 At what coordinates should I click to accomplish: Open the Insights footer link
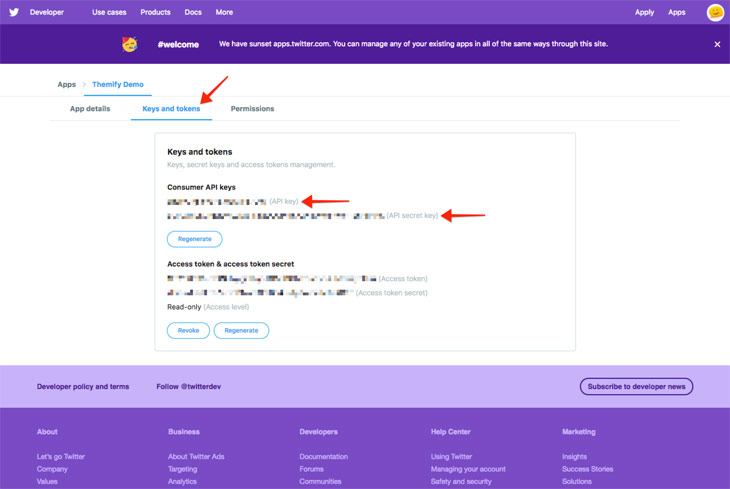(575, 456)
